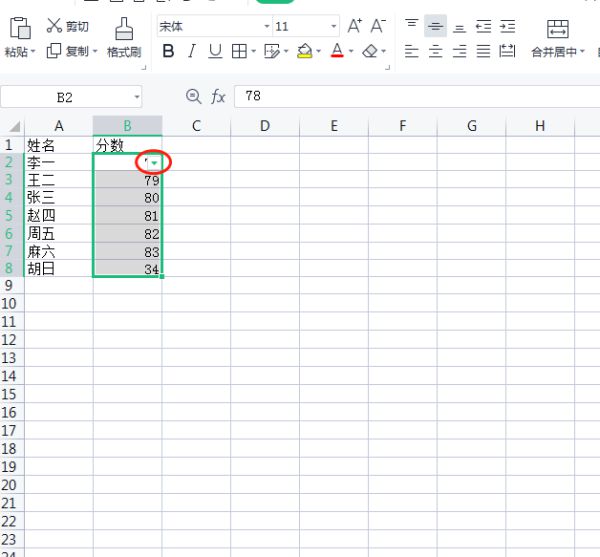This screenshot has height=557, width=600.
Task: Click score cell with value 83
Action: (x=127, y=252)
